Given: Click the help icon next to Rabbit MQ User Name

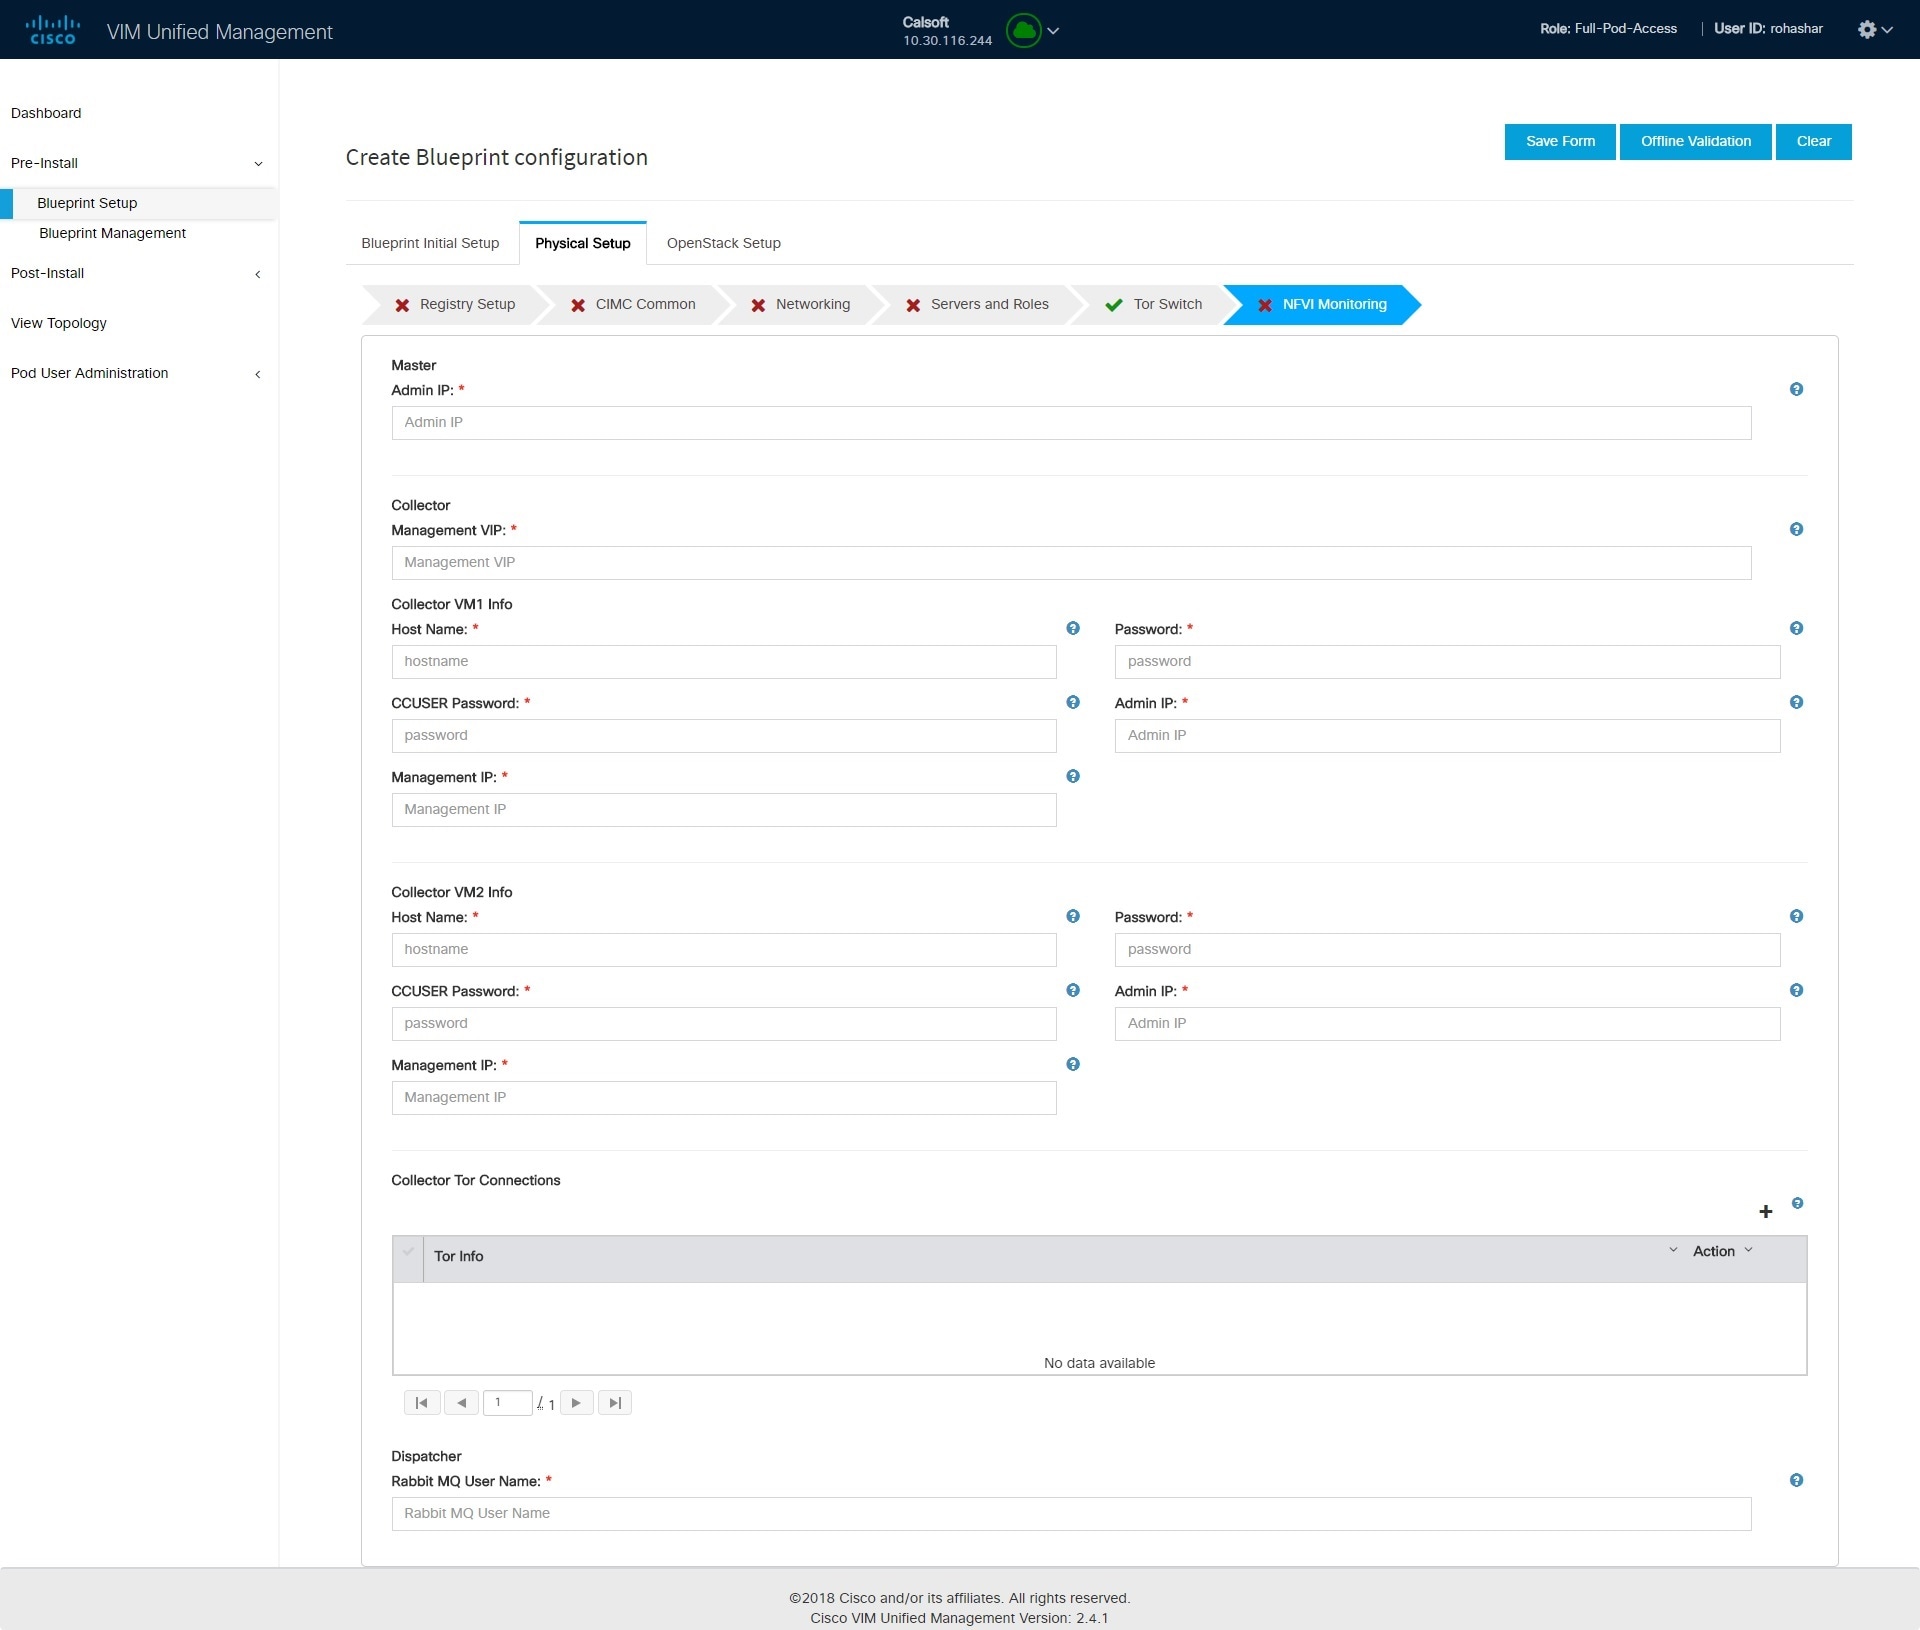Looking at the screenshot, I should 1796,1480.
